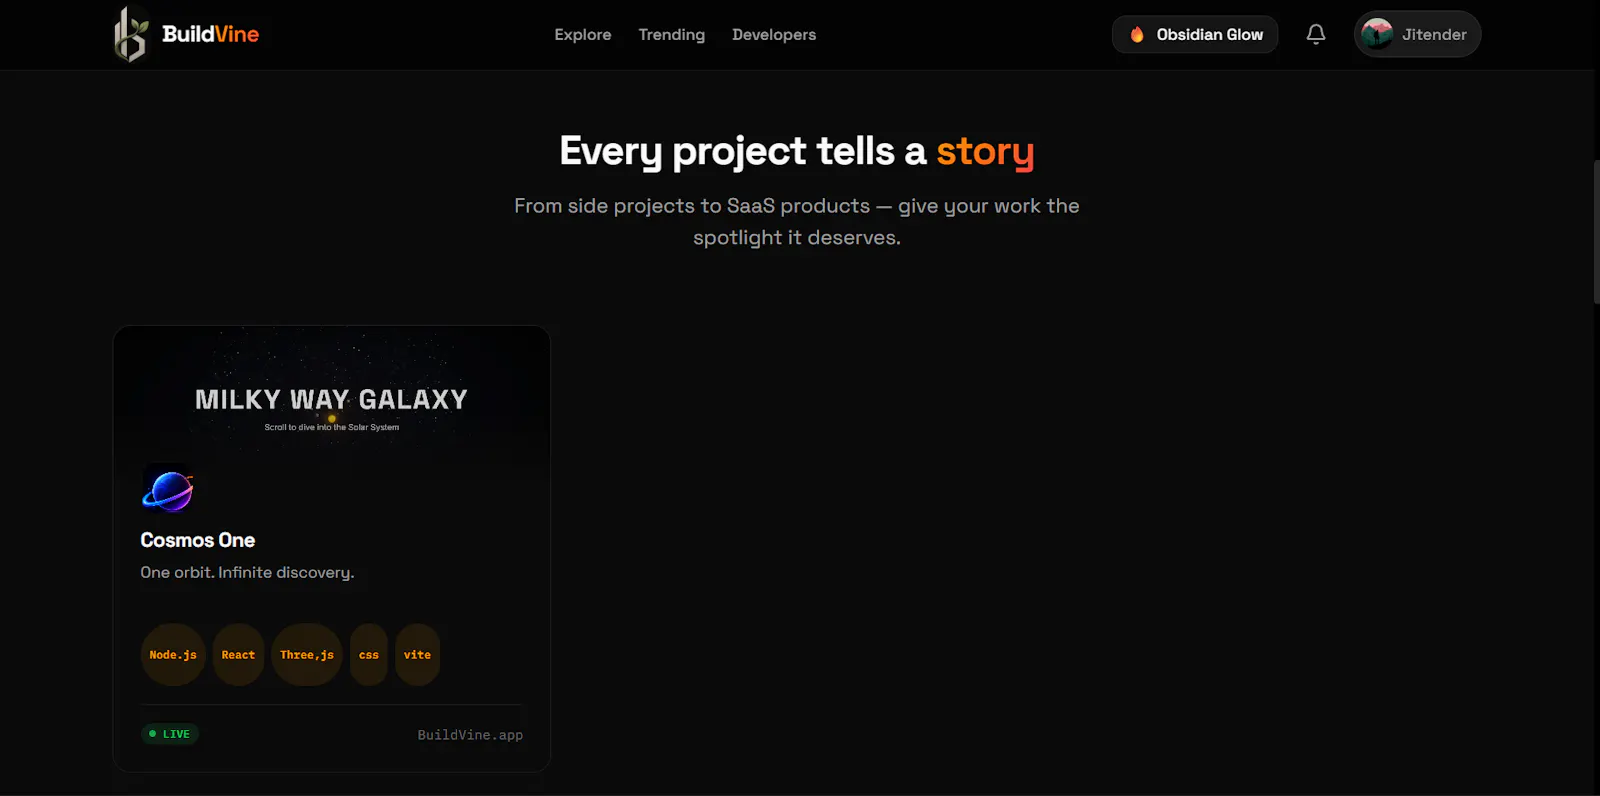Open the Explore menu item

[x=583, y=34]
